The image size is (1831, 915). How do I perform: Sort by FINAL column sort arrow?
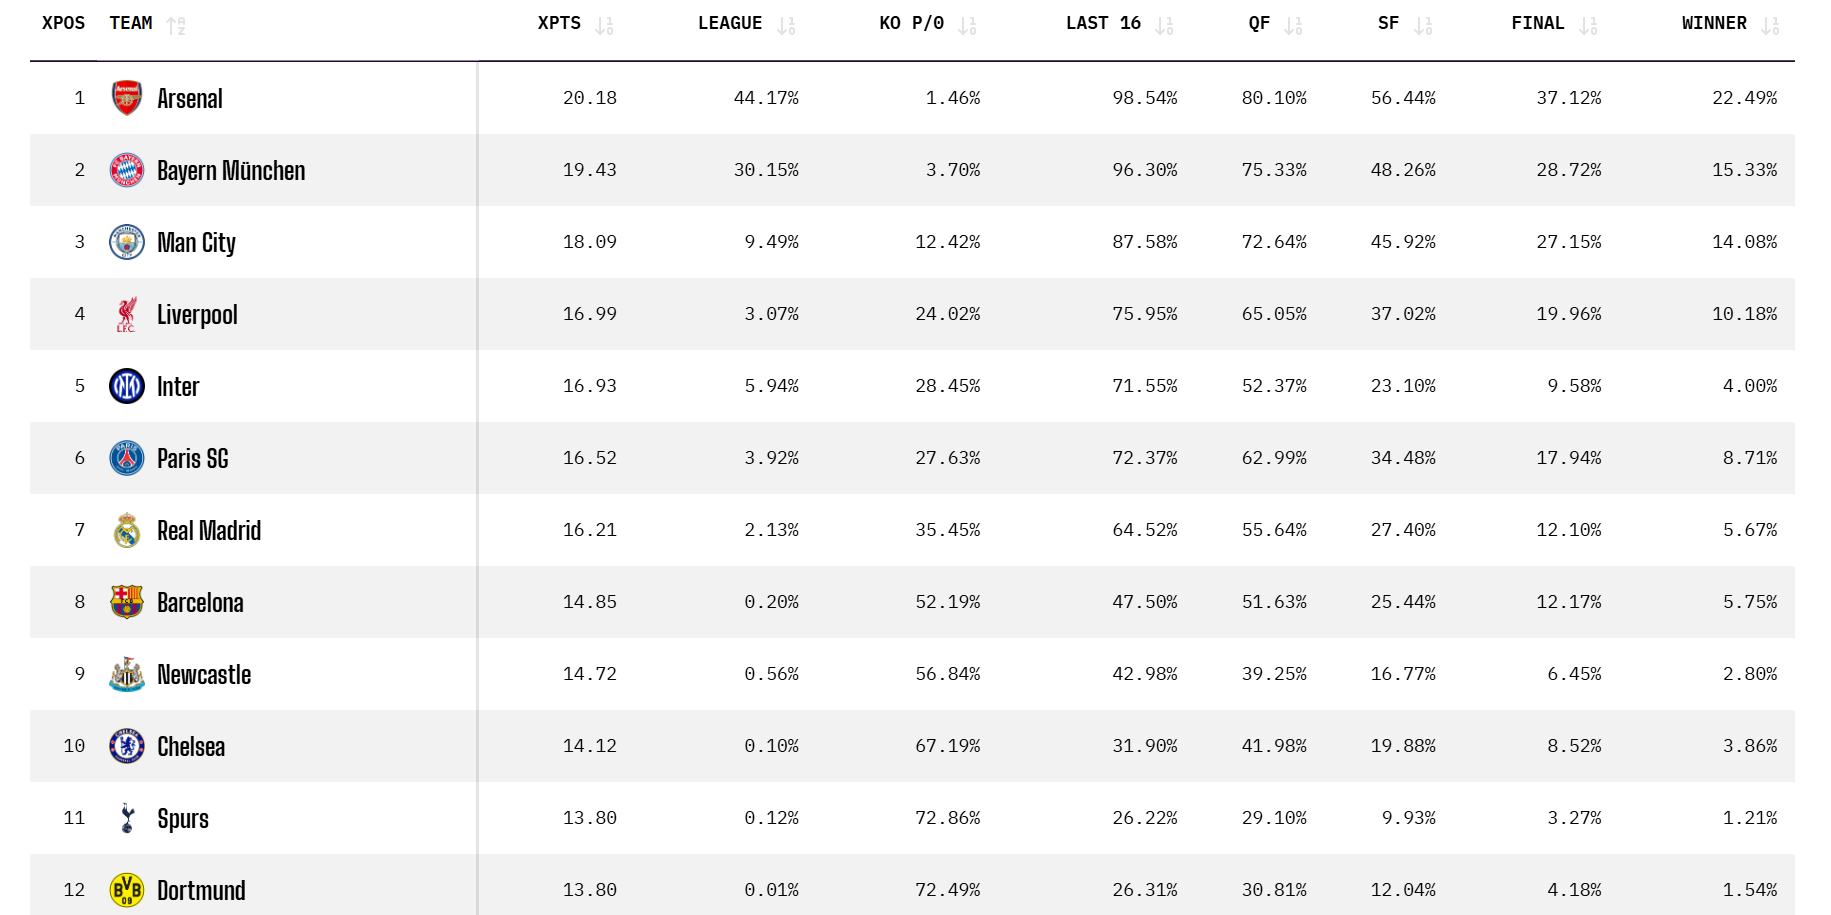[1588, 26]
